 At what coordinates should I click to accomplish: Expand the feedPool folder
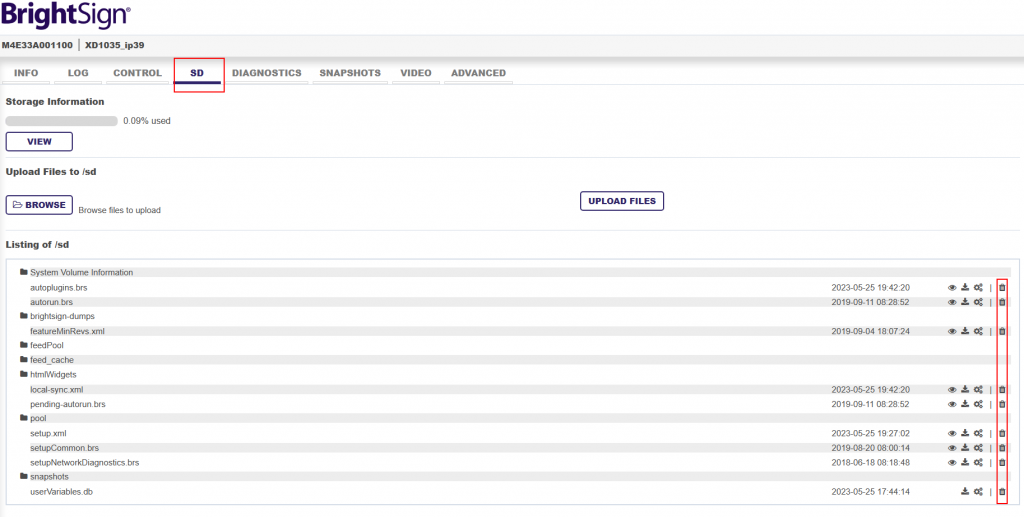click(42, 345)
